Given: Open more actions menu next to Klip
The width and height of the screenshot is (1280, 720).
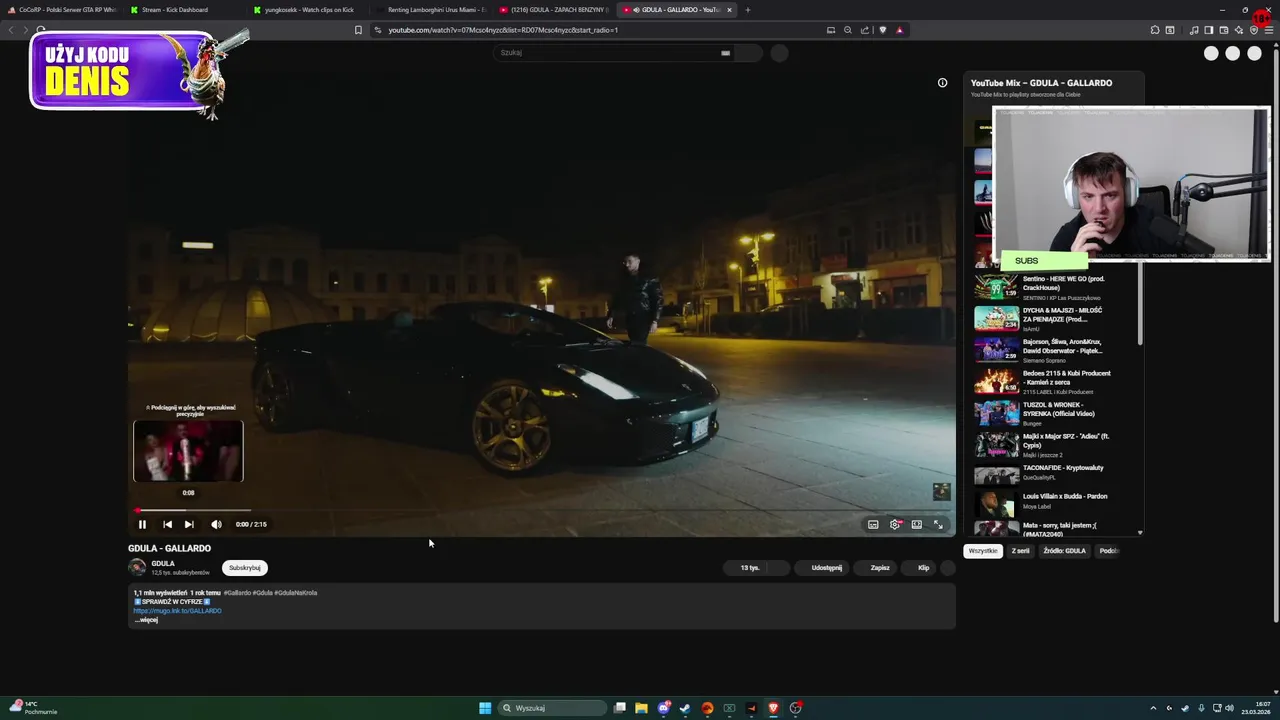Looking at the screenshot, I should click(x=948, y=568).
